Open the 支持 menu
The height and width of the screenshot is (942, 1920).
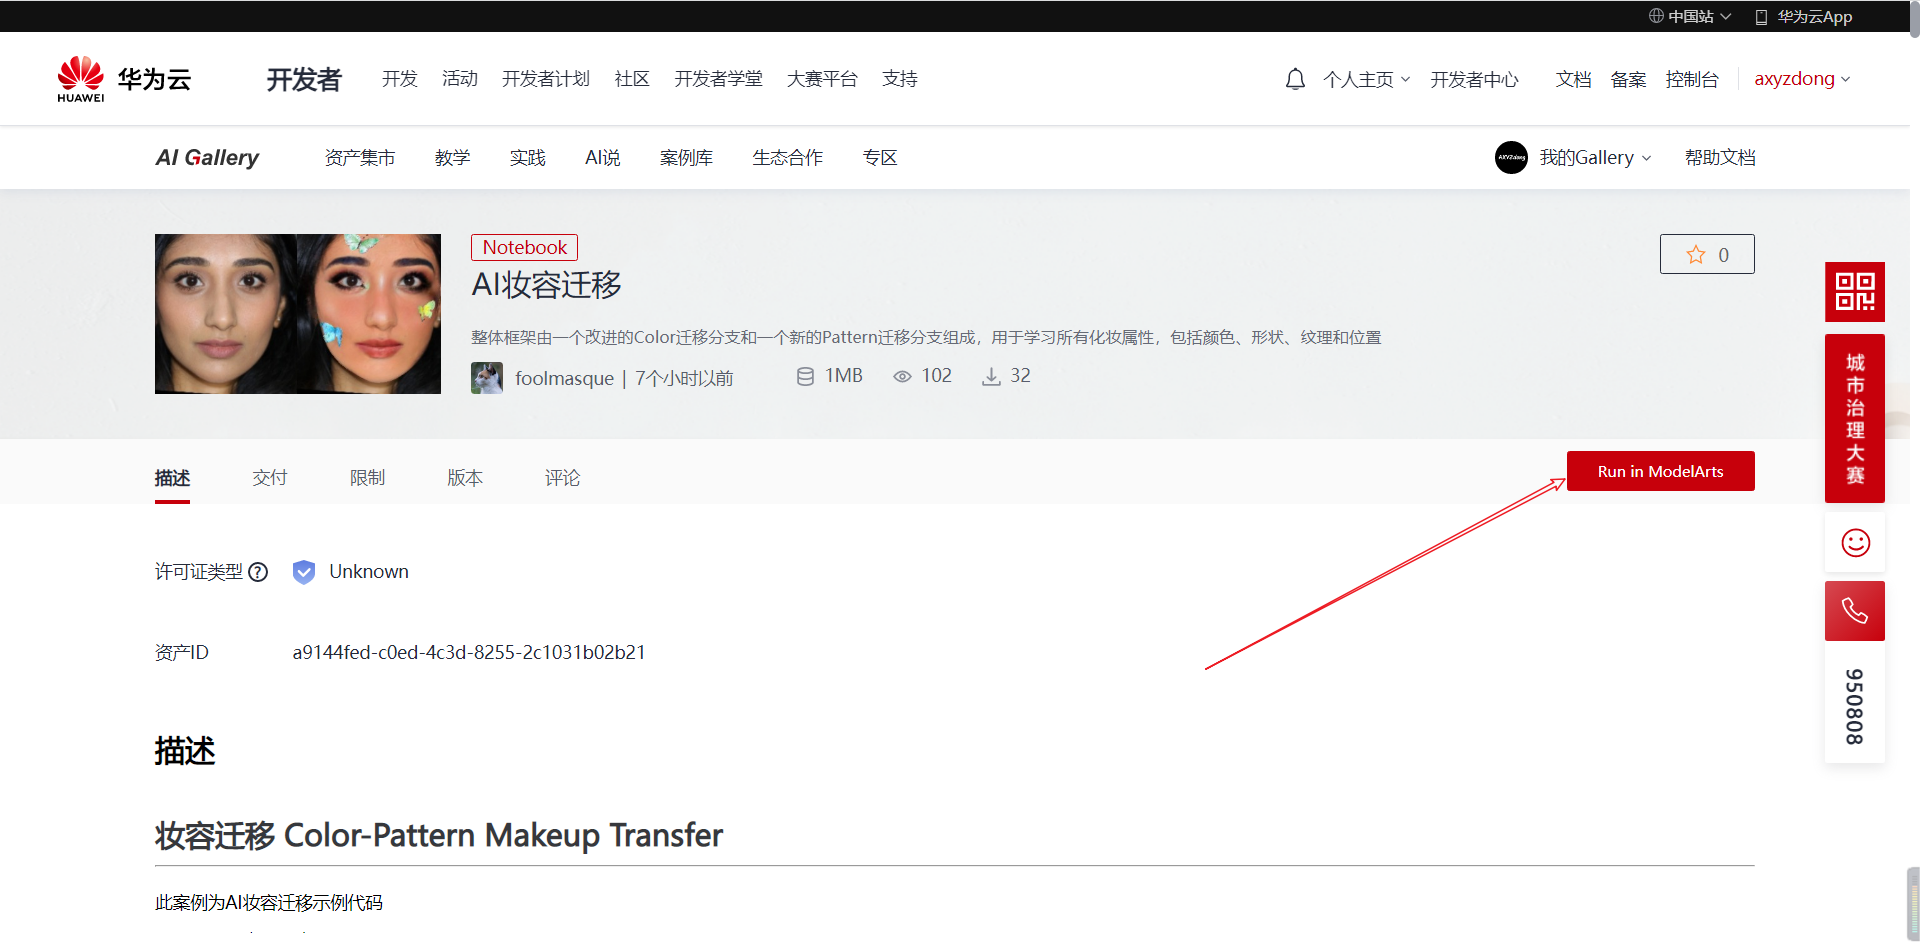(900, 79)
